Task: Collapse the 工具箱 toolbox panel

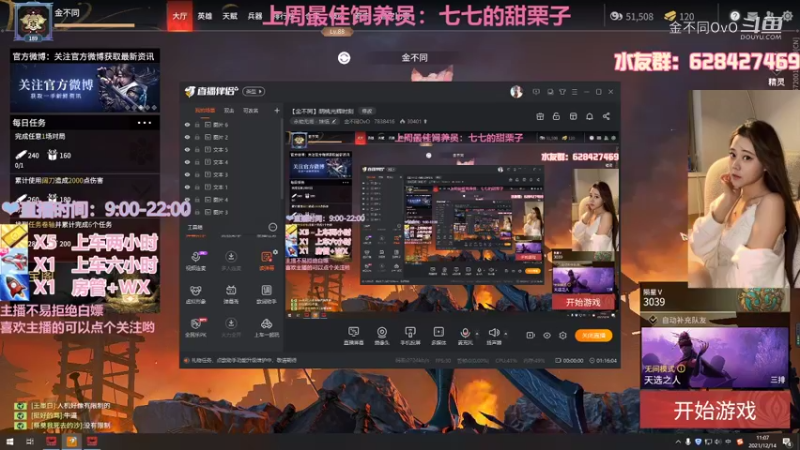Action: click(x=273, y=227)
